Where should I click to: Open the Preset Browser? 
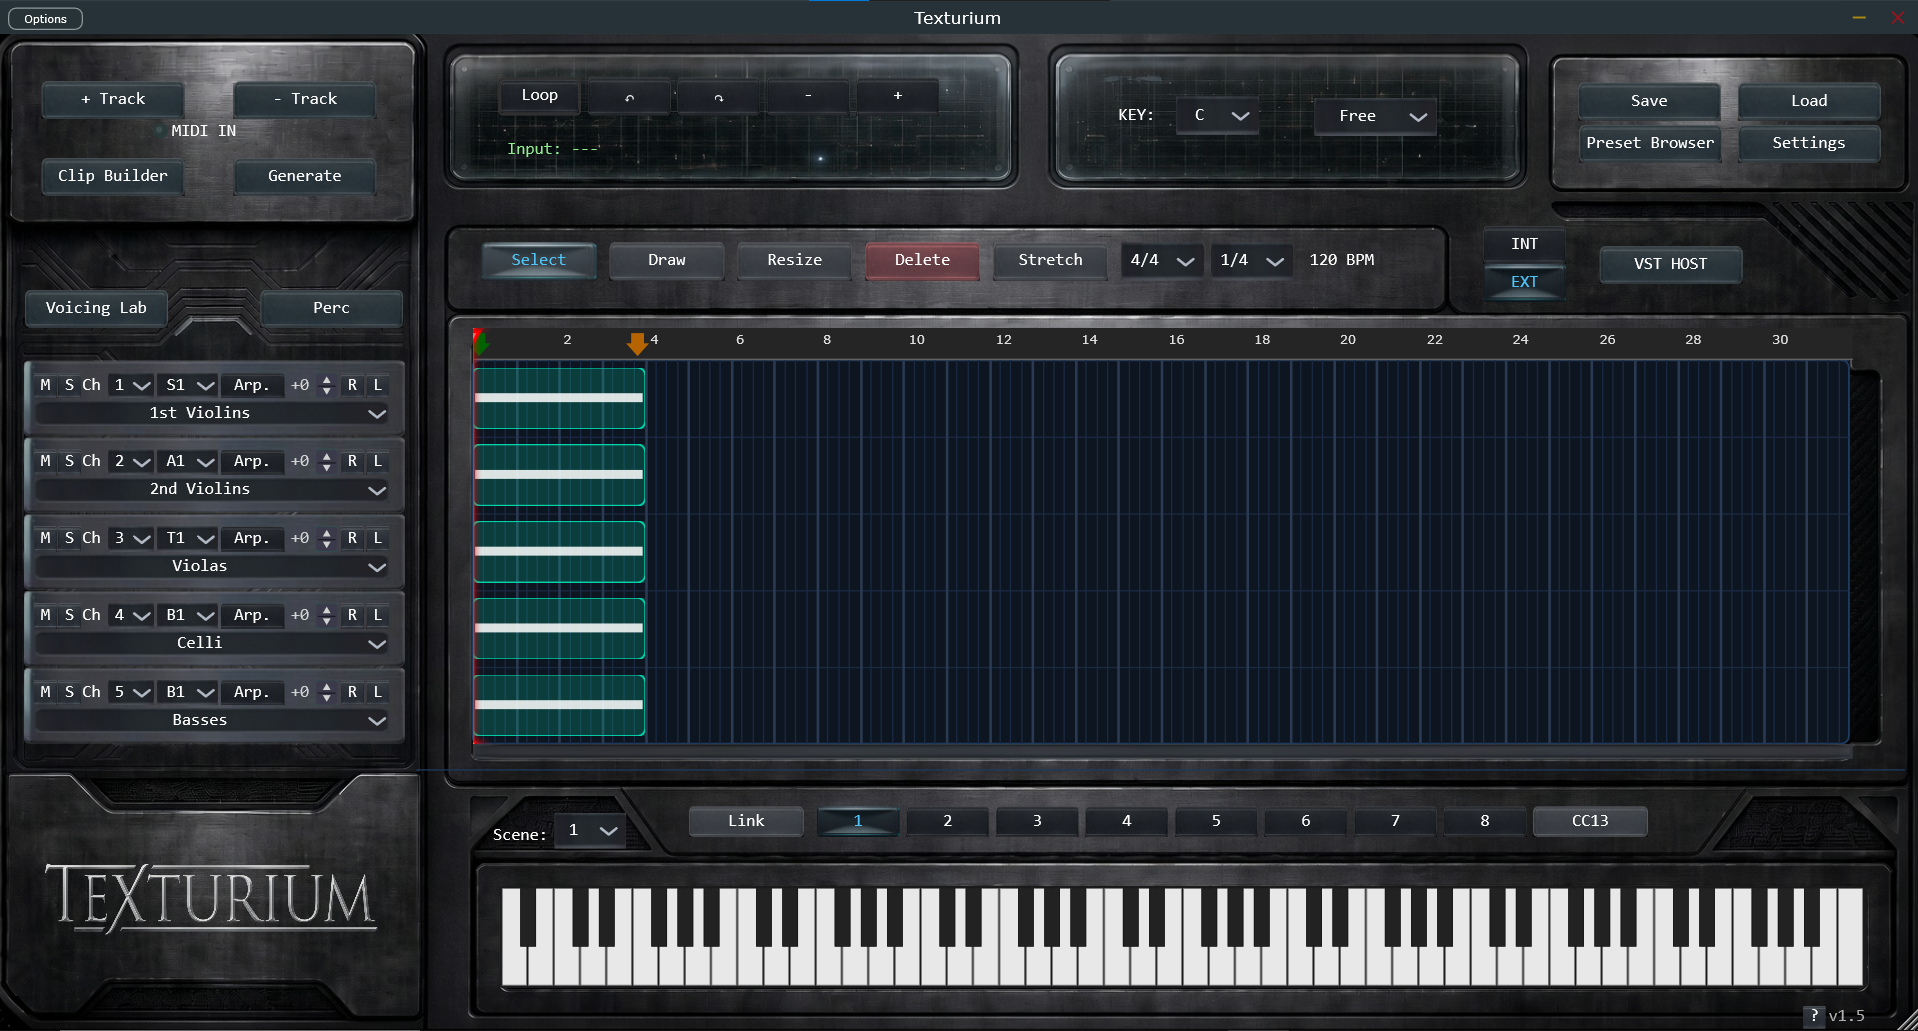pos(1650,143)
